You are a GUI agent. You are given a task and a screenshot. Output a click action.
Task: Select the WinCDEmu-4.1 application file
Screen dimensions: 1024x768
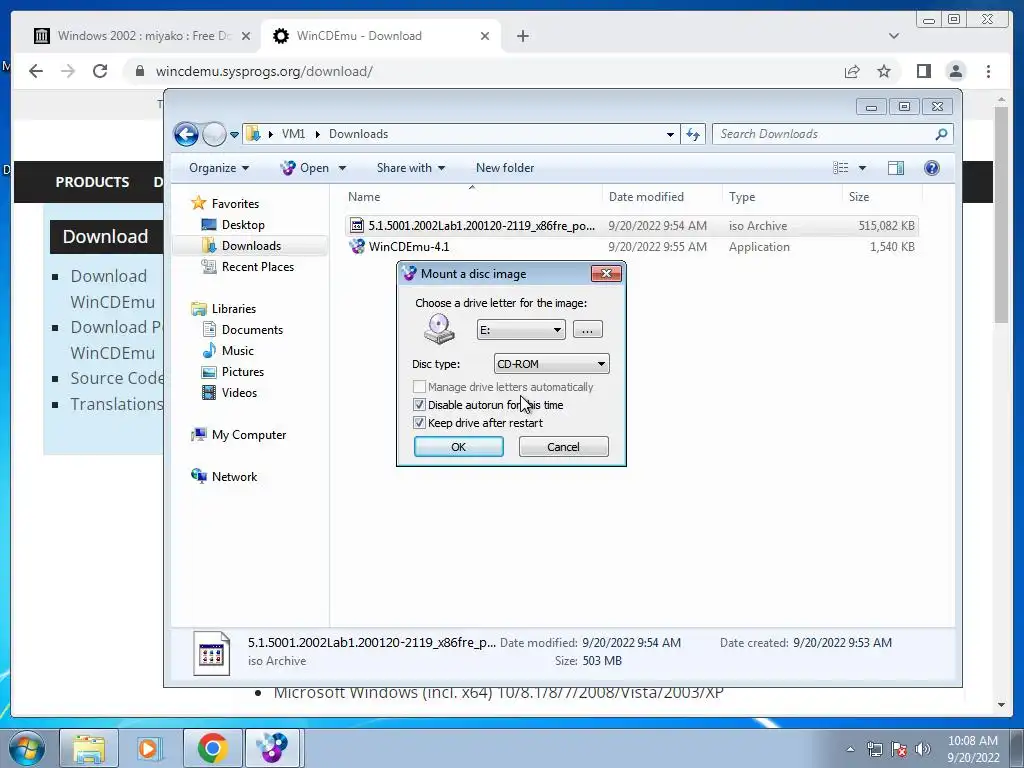pyautogui.click(x=632, y=247)
